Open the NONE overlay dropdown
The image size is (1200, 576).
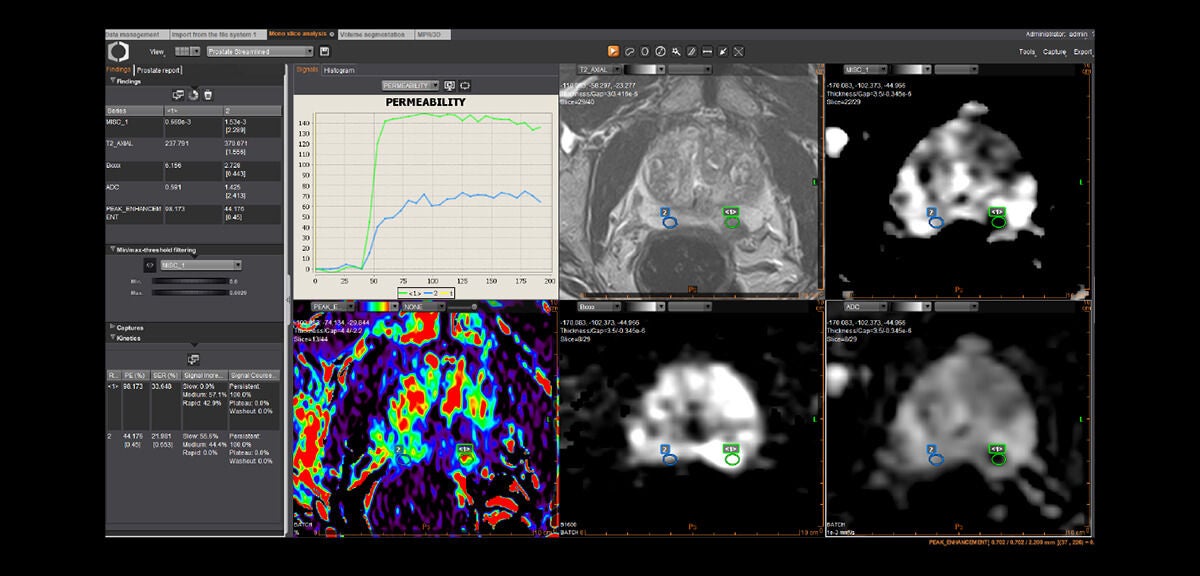(x=422, y=307)
